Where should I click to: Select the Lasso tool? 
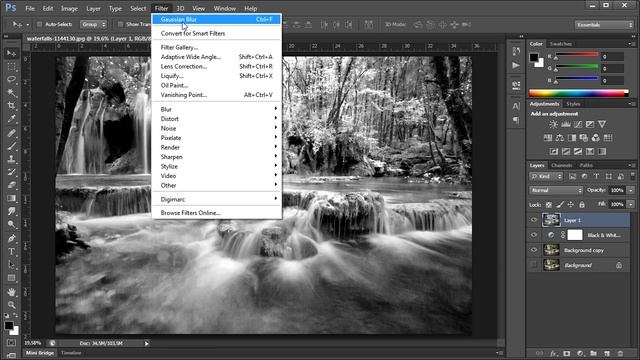pos(11,80)
